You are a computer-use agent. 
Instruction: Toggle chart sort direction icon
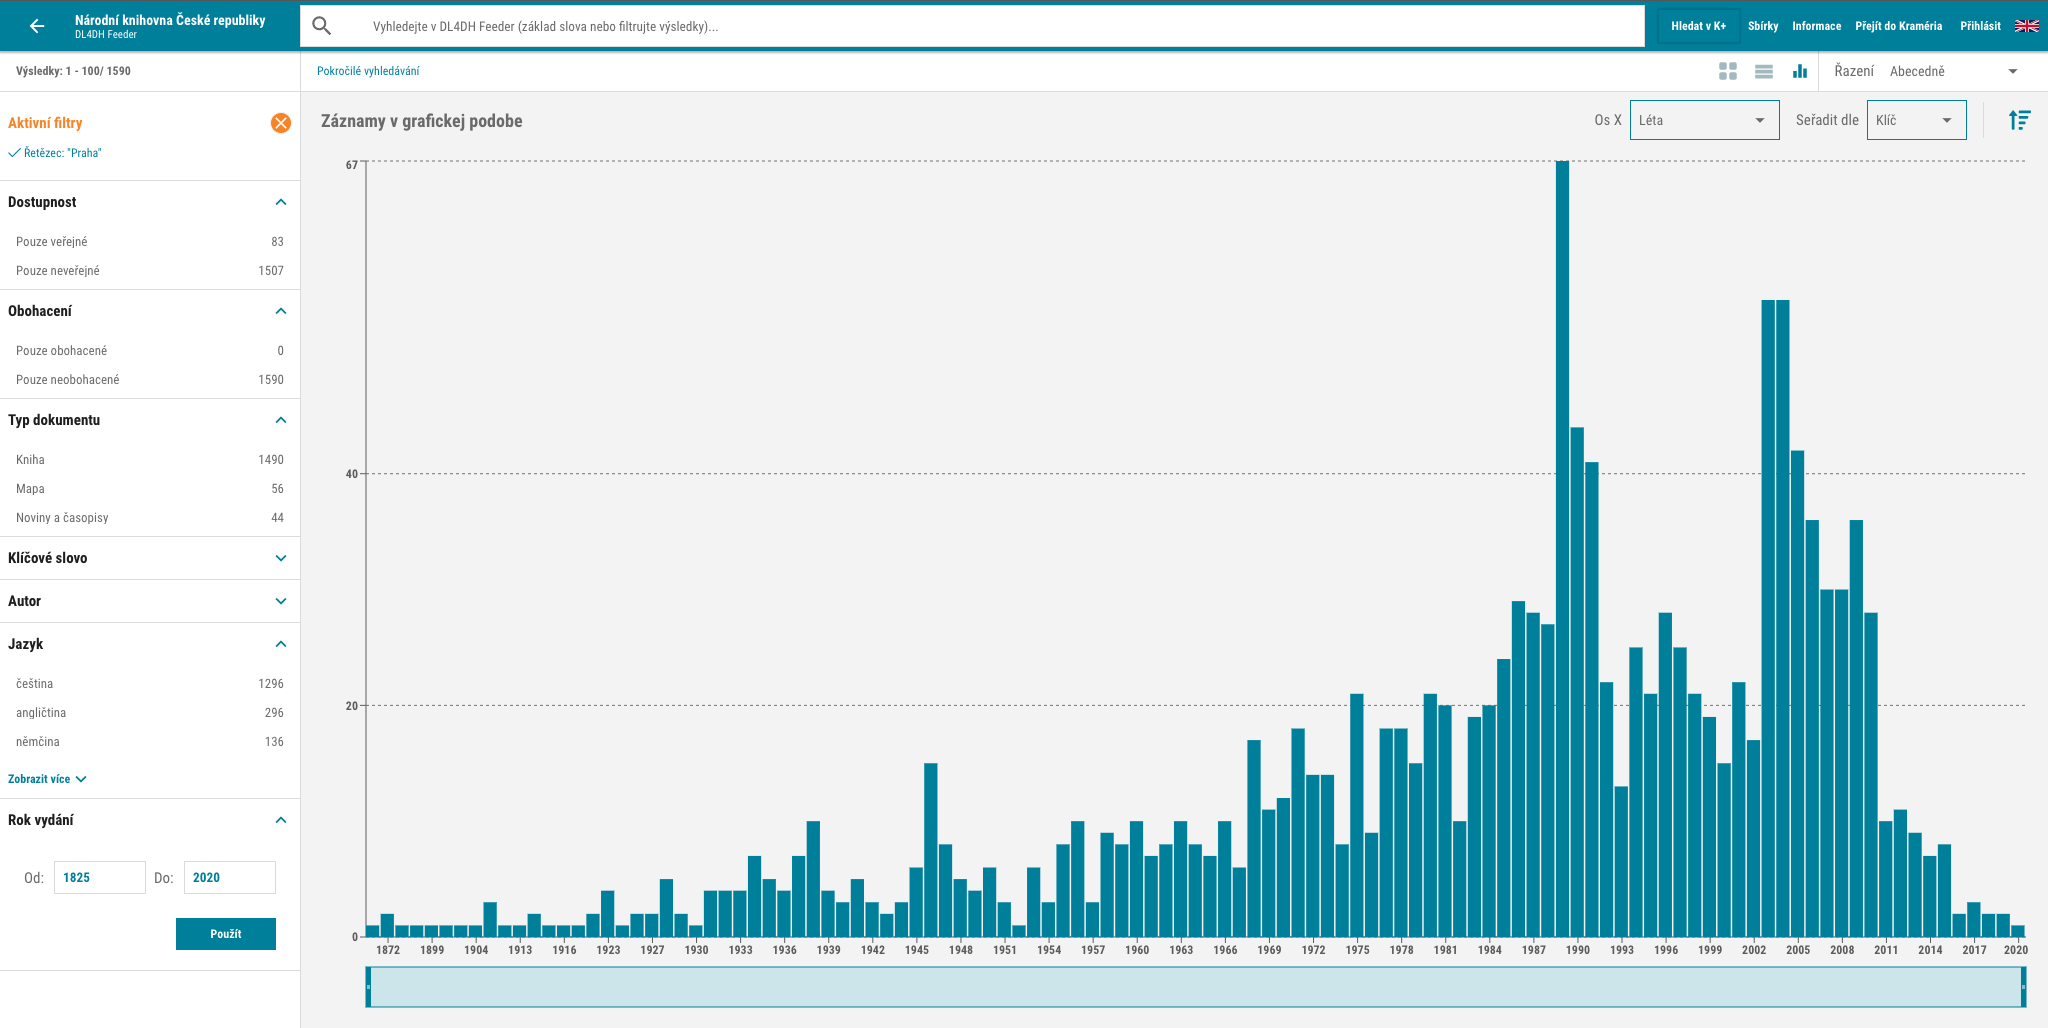[2019, 120]
